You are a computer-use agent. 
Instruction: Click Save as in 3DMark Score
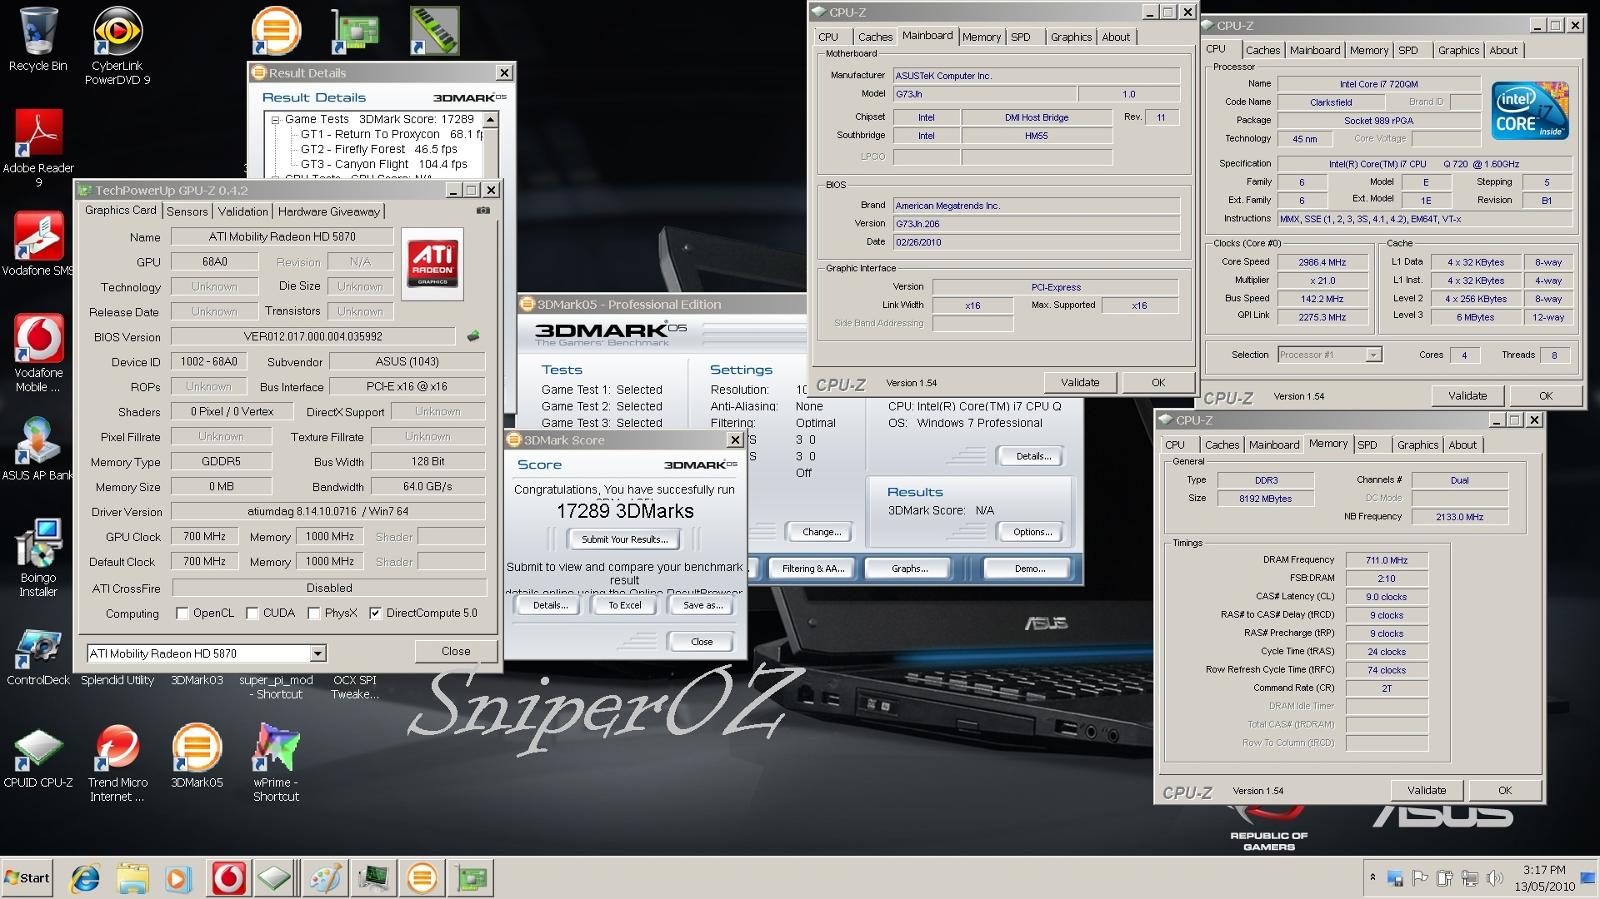click(x=702, y=605)
